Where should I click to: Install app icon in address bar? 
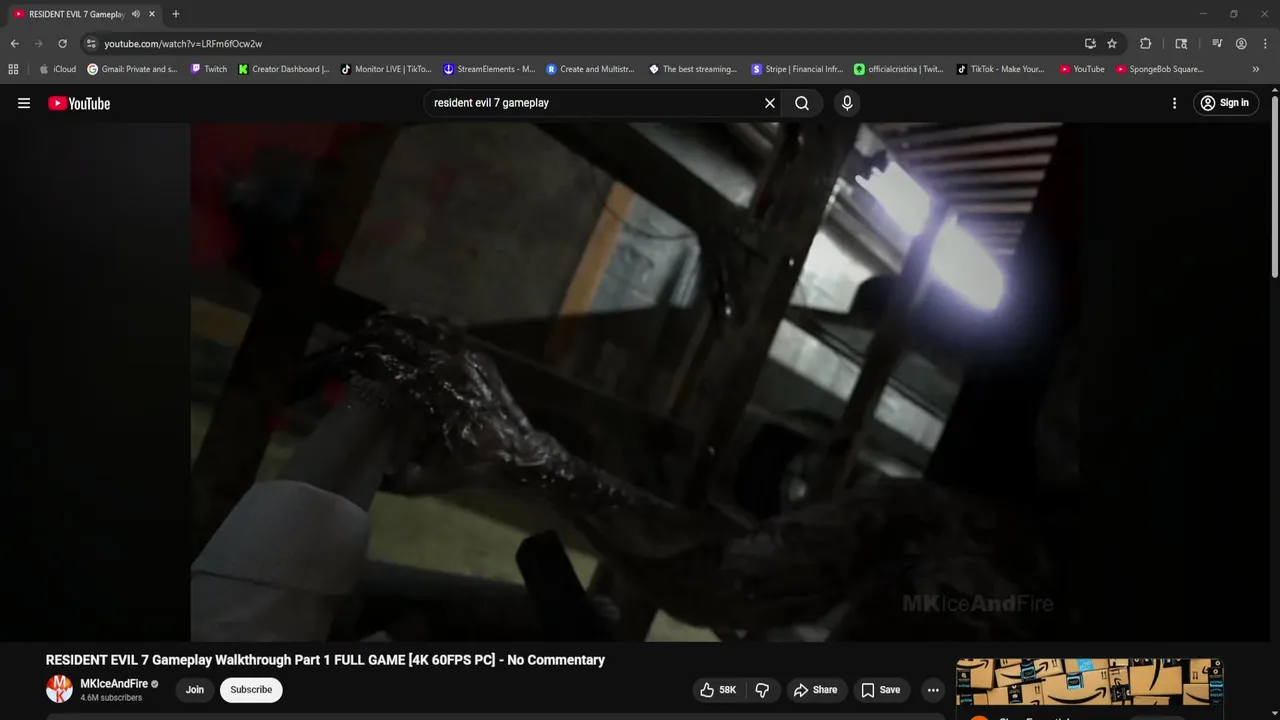pyautogui.click(x=1090, y=44)
